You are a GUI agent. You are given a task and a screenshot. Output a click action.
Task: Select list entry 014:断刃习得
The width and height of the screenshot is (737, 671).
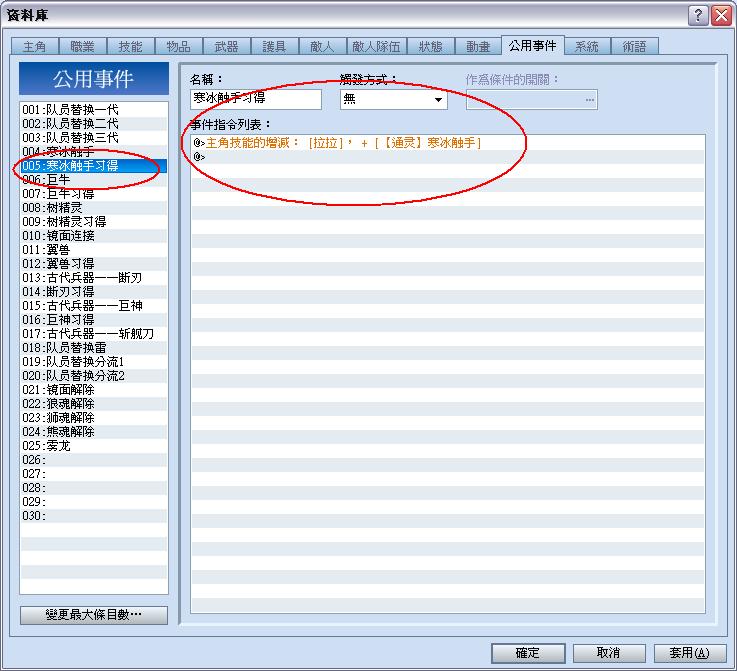coord(94,291)
